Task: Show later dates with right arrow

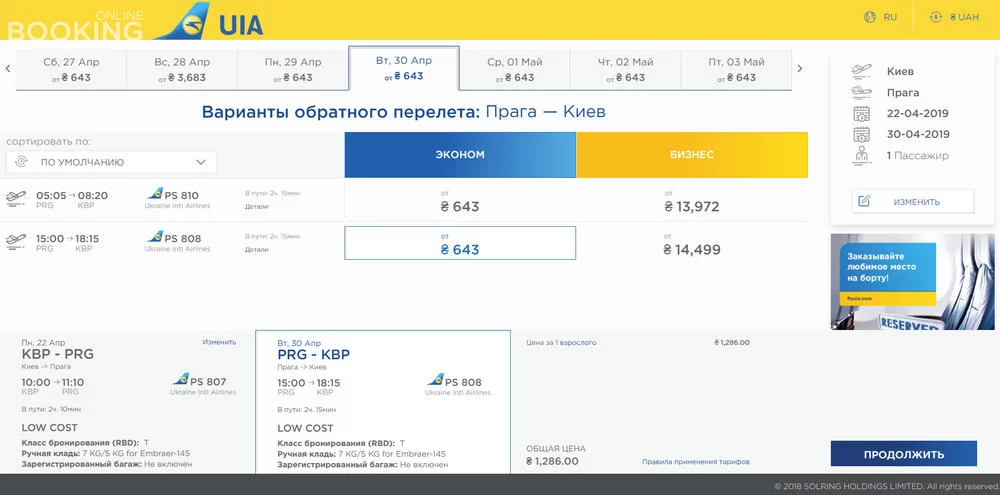Action: (x=799, y=69)
